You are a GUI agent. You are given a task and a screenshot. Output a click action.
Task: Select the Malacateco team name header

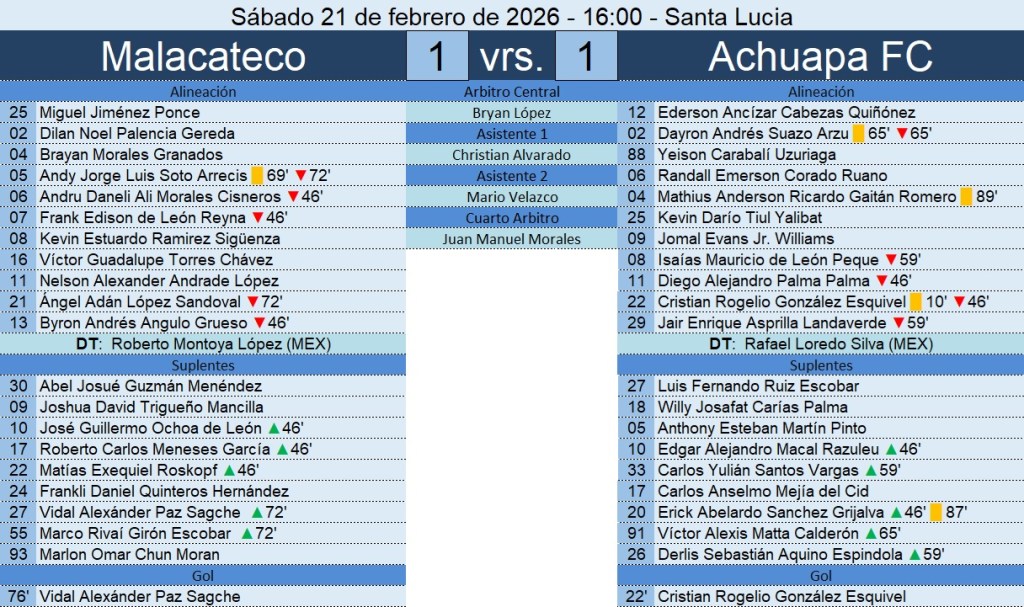pyautogui.click(x=203, y=57)
